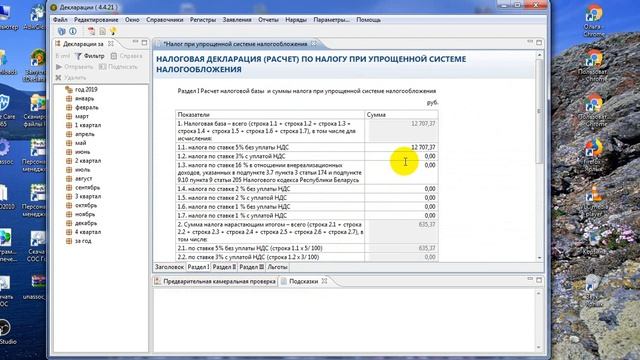
Task: Select май in the declarations tree
Action: click(80, 143)
